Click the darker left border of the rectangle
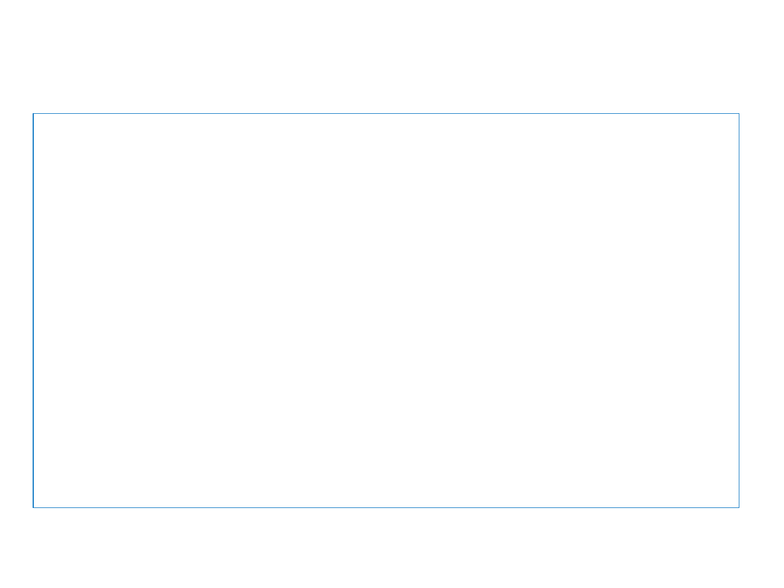This screenshot has height=588, width=784. [34, 310]
